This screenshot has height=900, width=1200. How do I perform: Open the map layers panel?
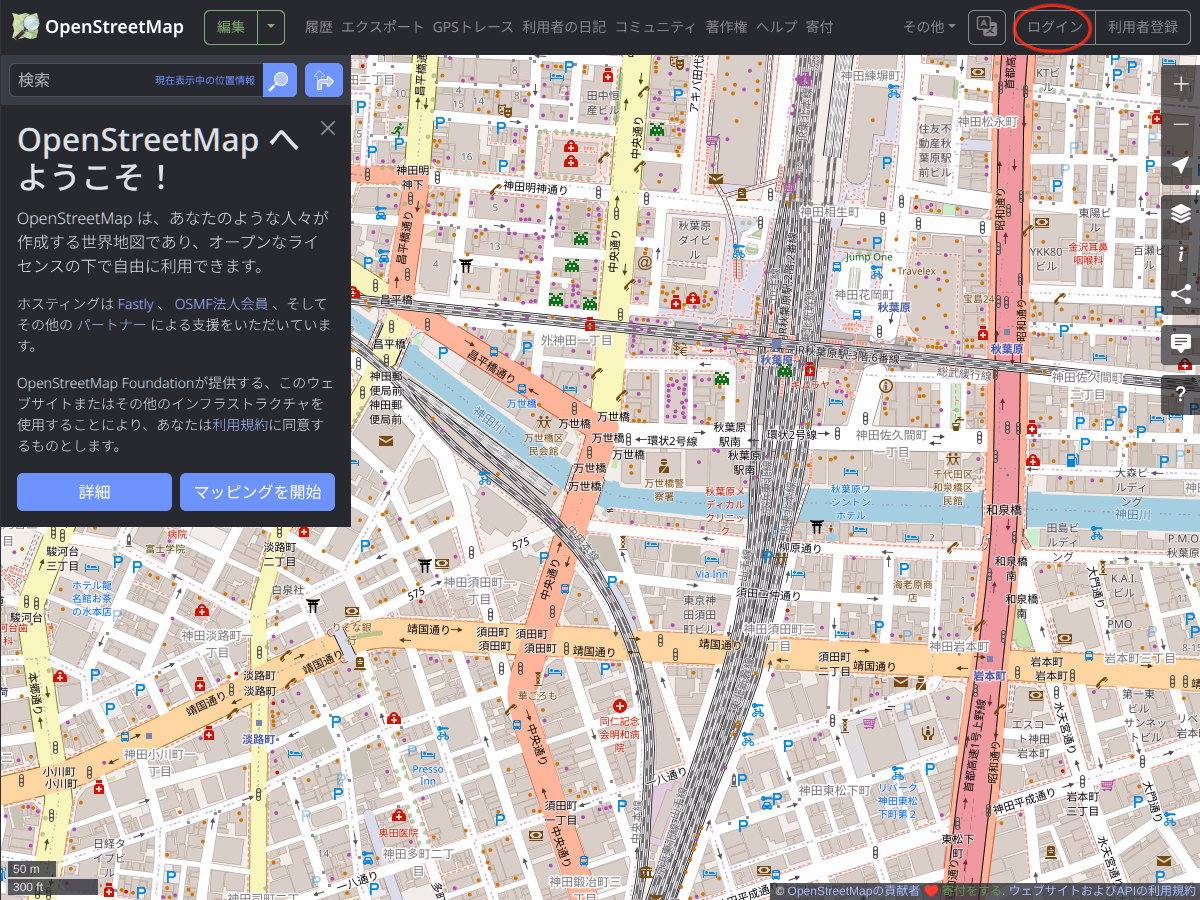coord(1180,213)
